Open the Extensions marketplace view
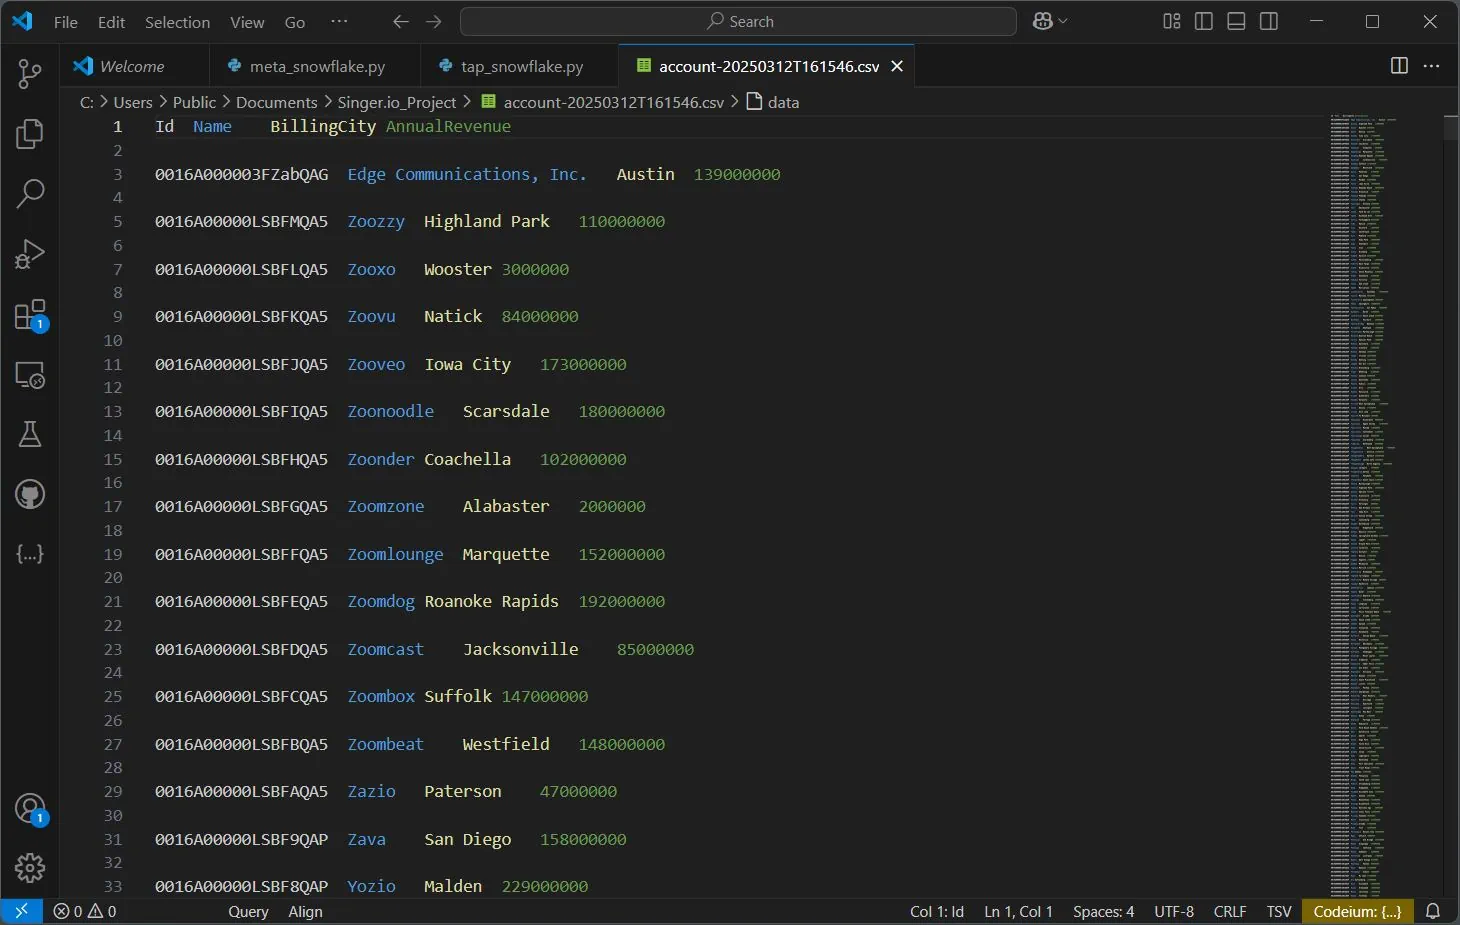Screen dimensions: 1460x925 30,315
